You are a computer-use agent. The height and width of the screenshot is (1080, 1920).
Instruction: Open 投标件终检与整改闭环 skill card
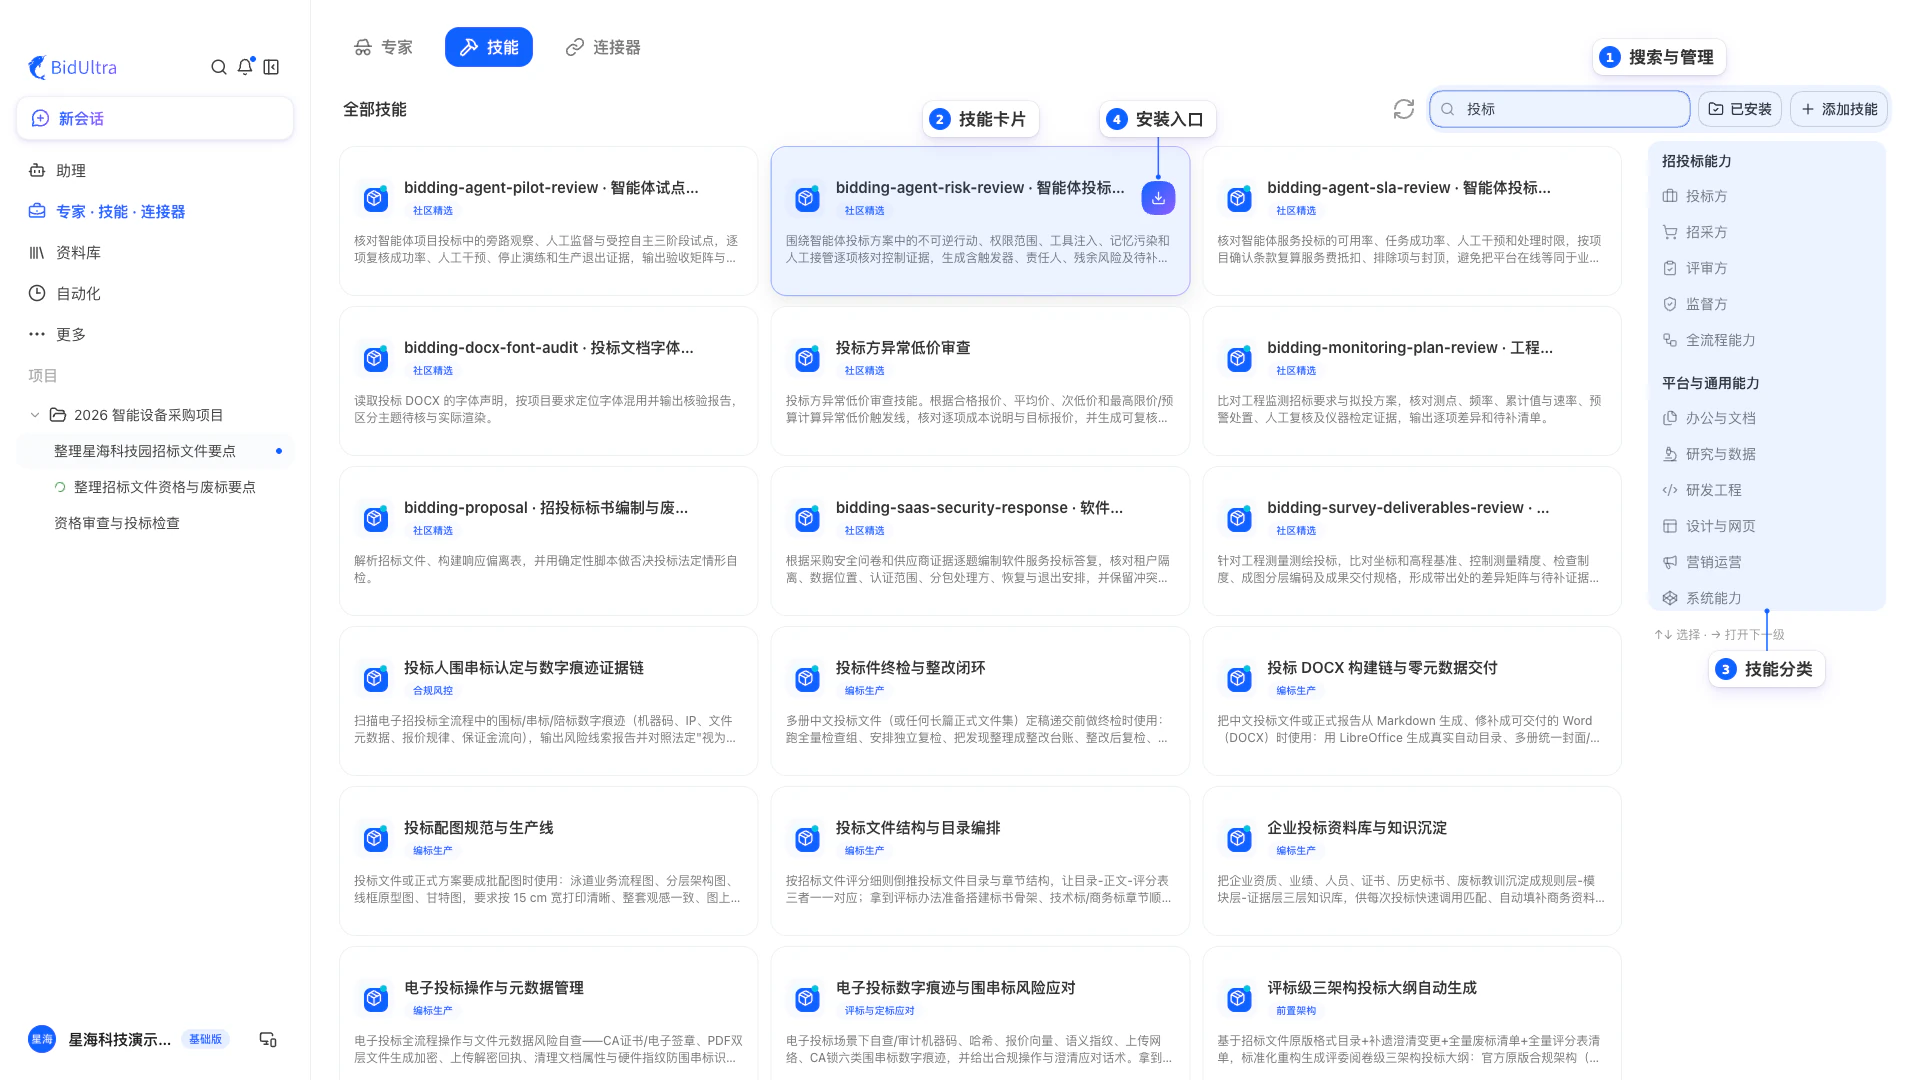[980, 701]
